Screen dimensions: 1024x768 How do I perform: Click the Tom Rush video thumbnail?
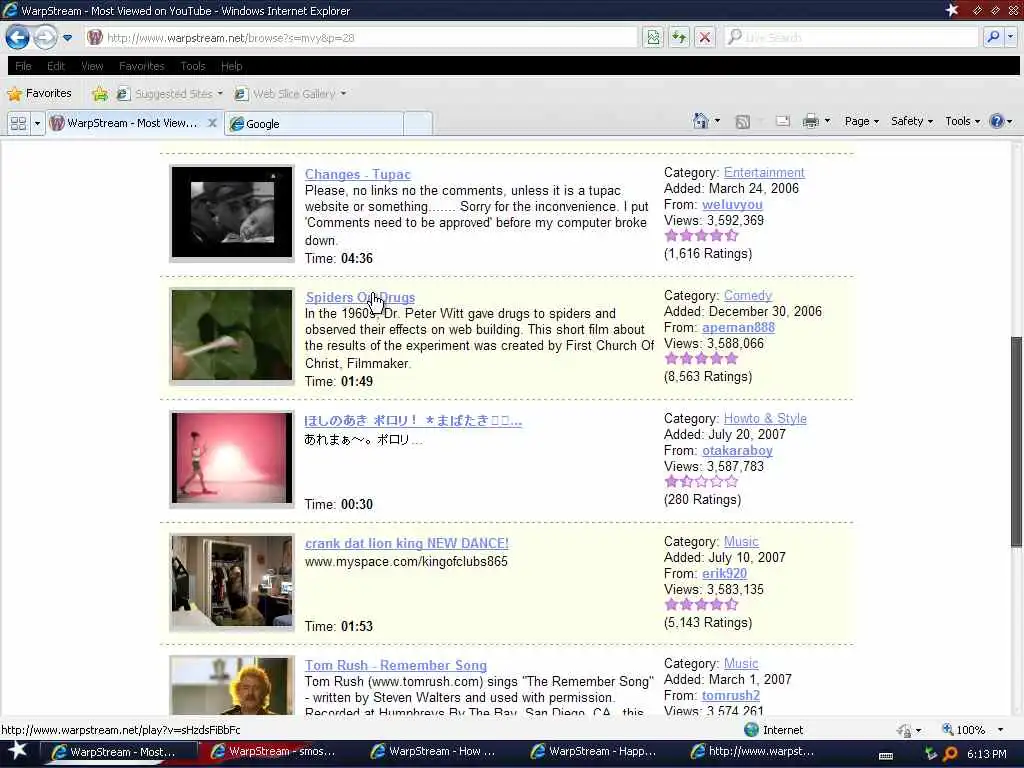pos(232,685)
